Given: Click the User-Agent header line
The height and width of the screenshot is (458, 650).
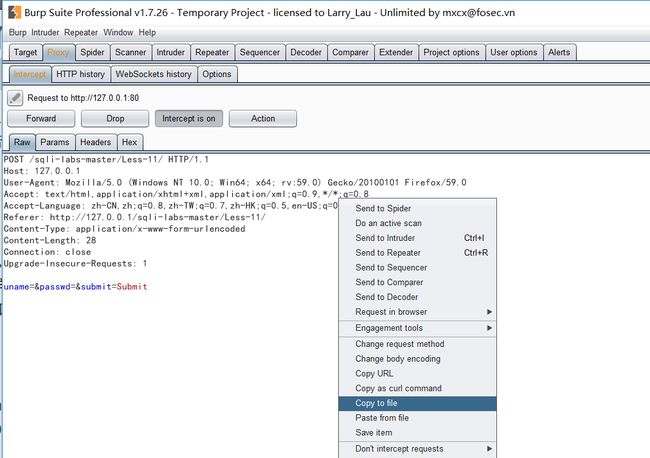Looking at the screenshot, I should point(235,182).
